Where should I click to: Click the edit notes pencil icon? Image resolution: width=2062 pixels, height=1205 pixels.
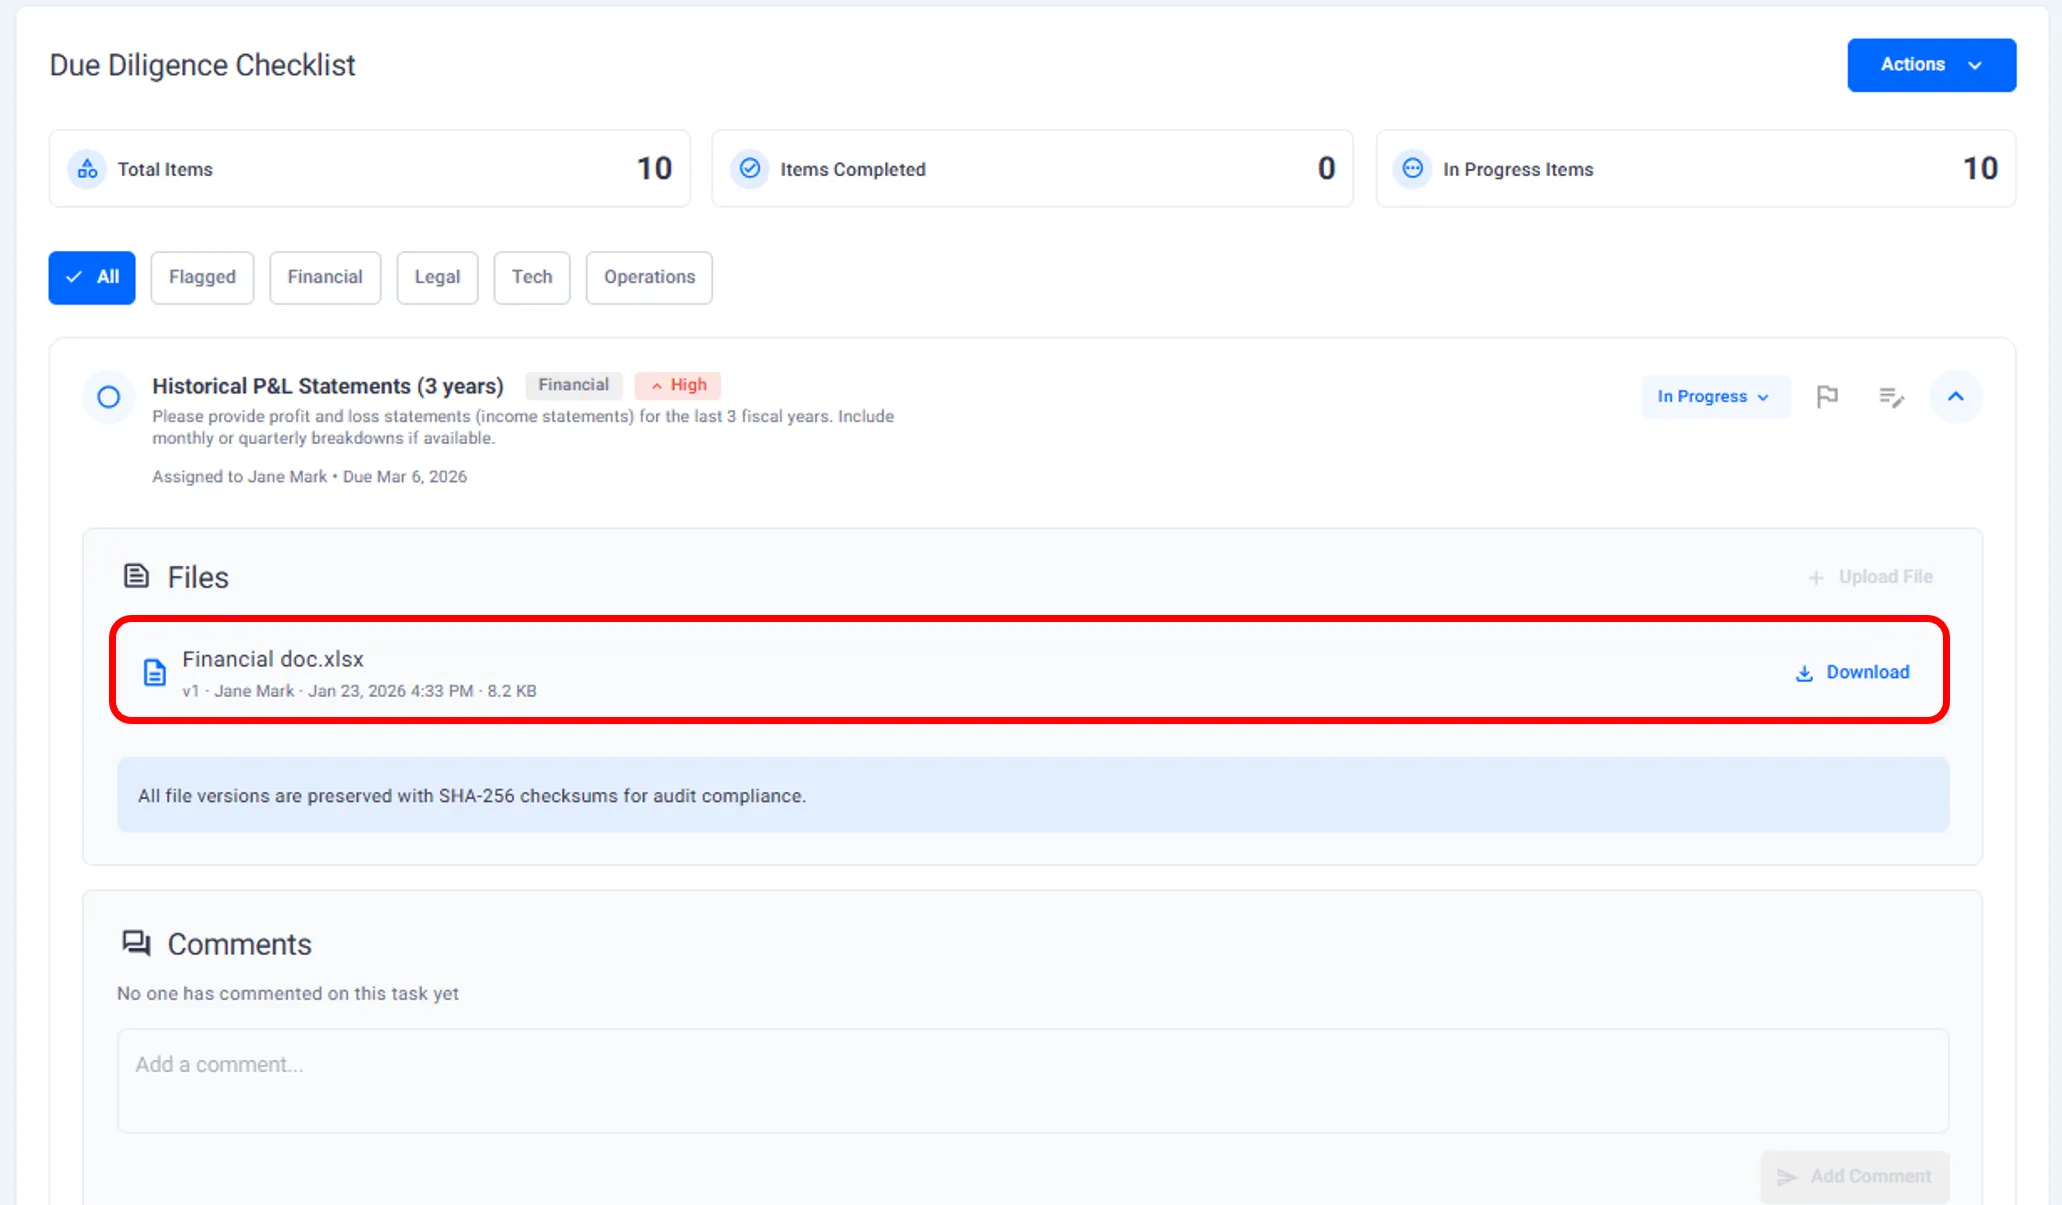click(1891, 397)
